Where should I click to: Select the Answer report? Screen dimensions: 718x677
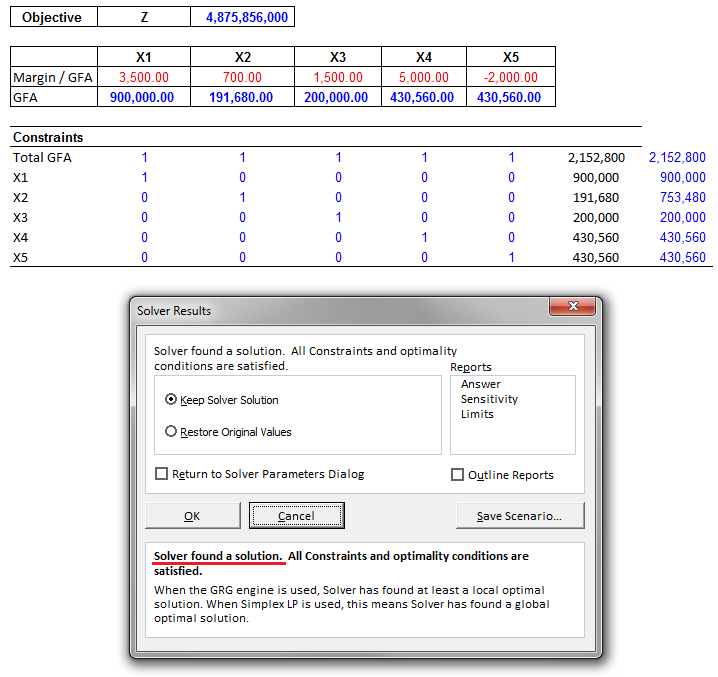coord(481,384)
